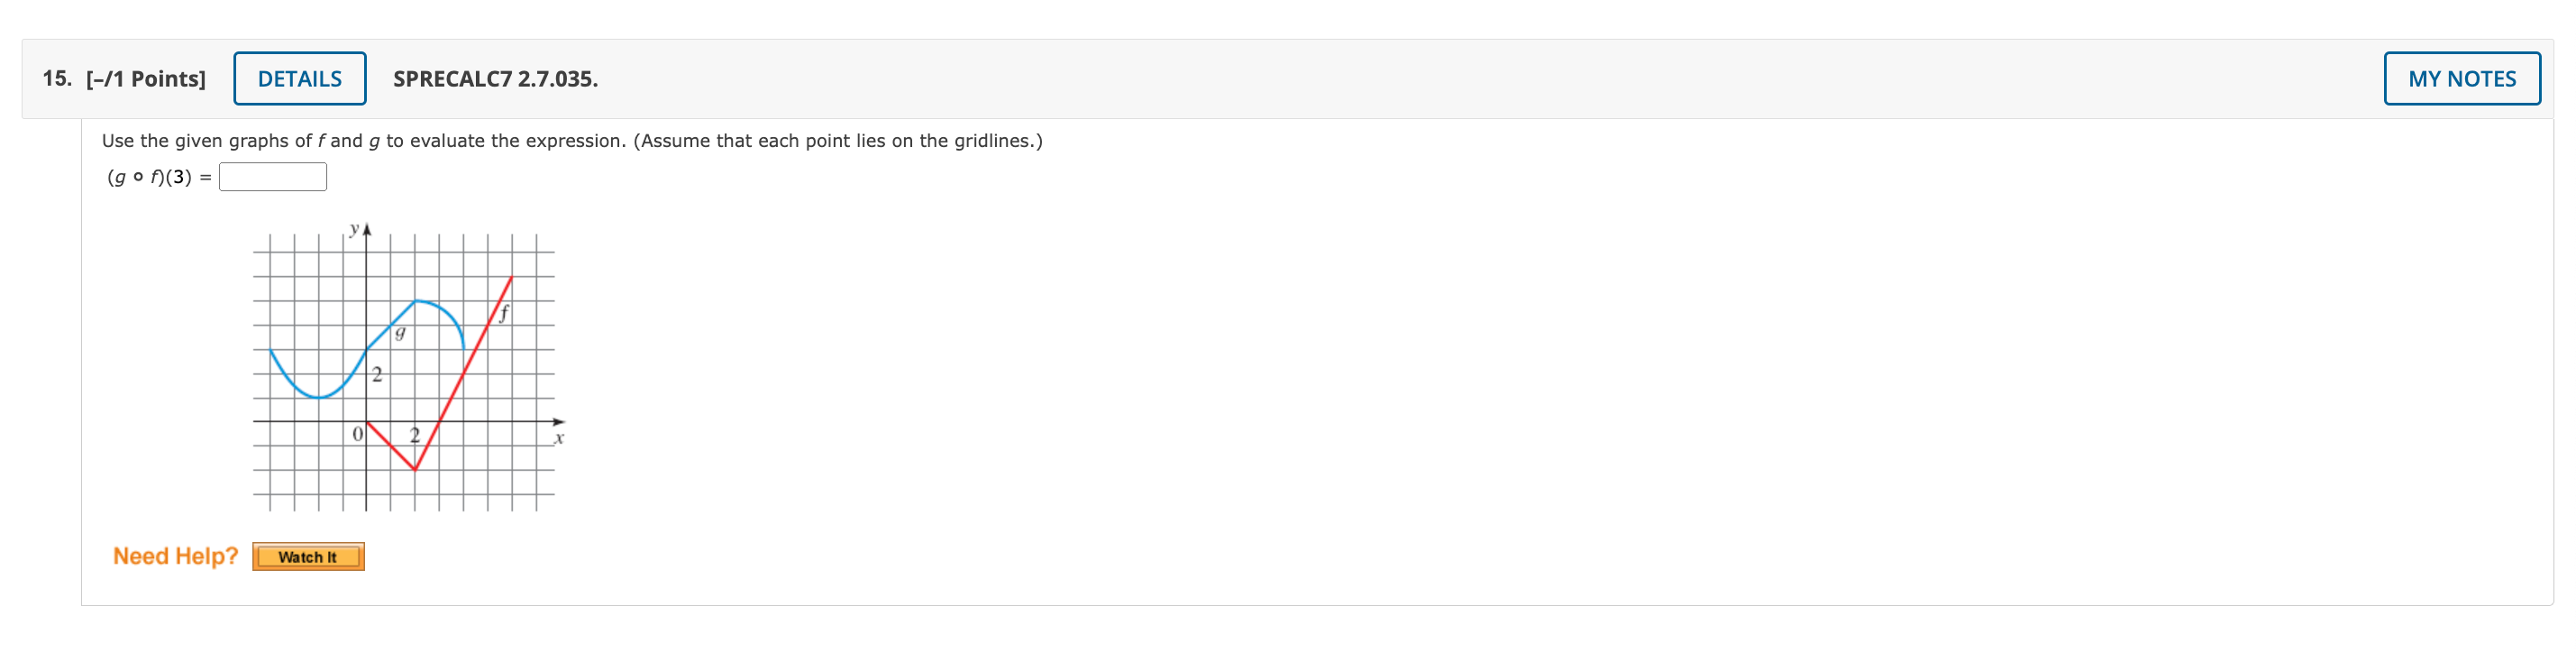The height and width of the screenshot is (671, 2576).
Task: Open MY NOTES panel
Action: coord(2462,78)
